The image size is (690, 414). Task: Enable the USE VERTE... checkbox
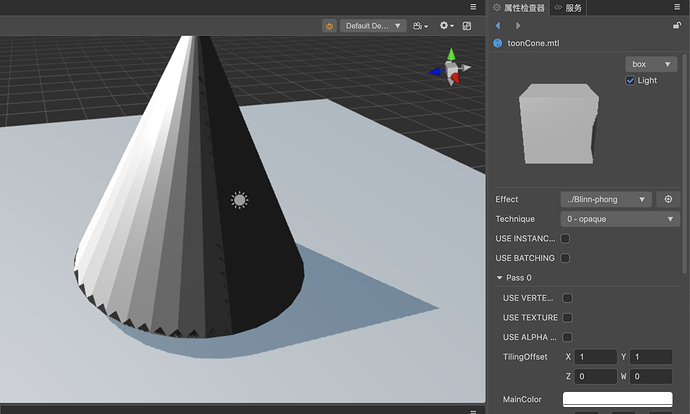pos(568,298)
